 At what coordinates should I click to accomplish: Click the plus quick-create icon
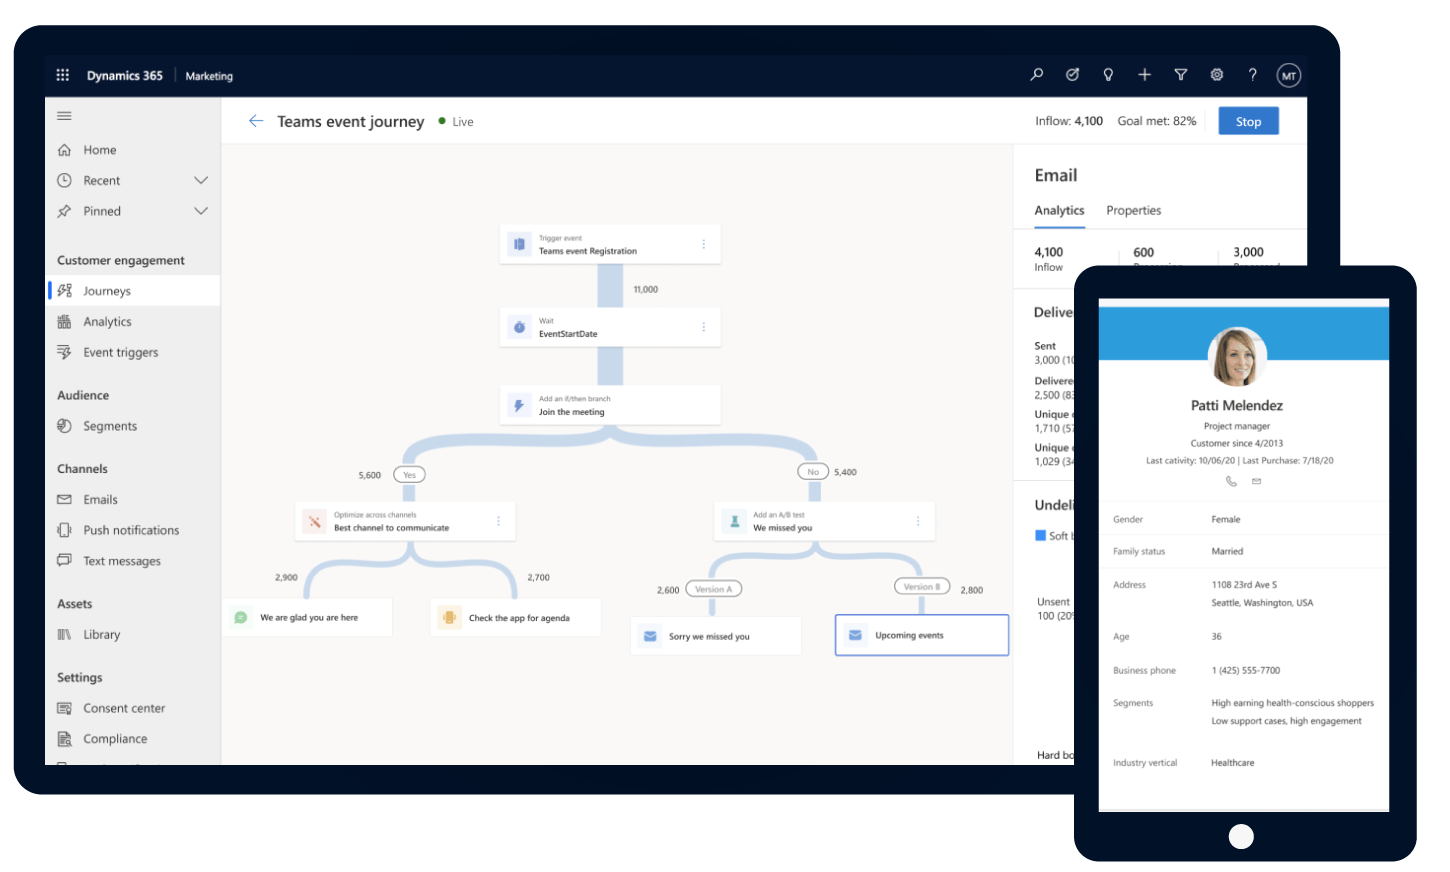point(1144,74)
